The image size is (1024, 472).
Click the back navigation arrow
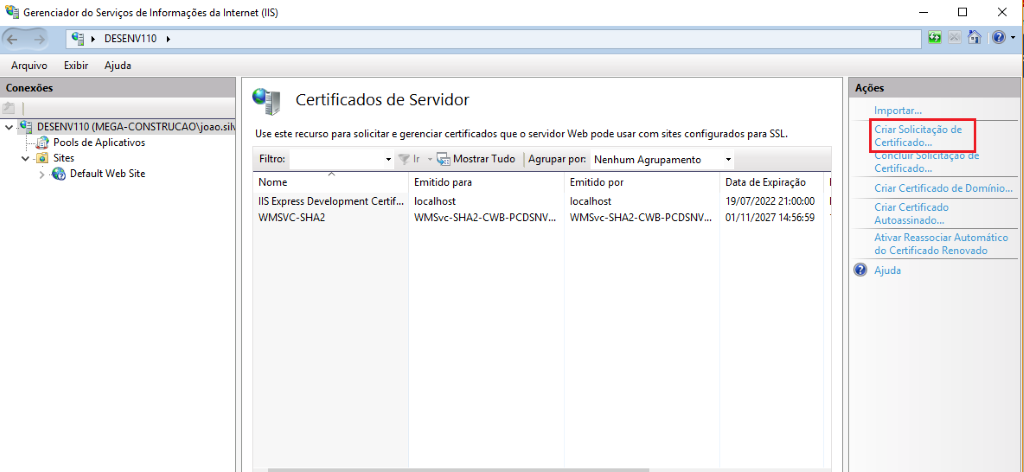[x=14, y=38]
